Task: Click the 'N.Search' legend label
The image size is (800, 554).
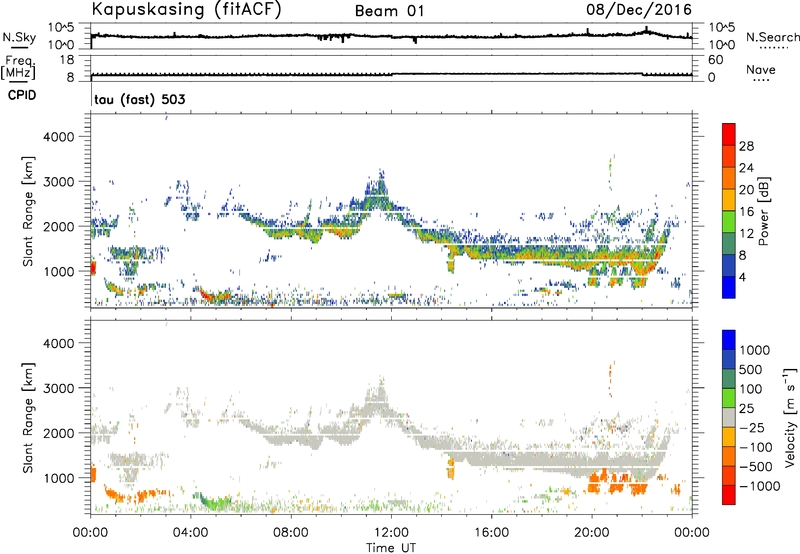Action: coord(772,37)
